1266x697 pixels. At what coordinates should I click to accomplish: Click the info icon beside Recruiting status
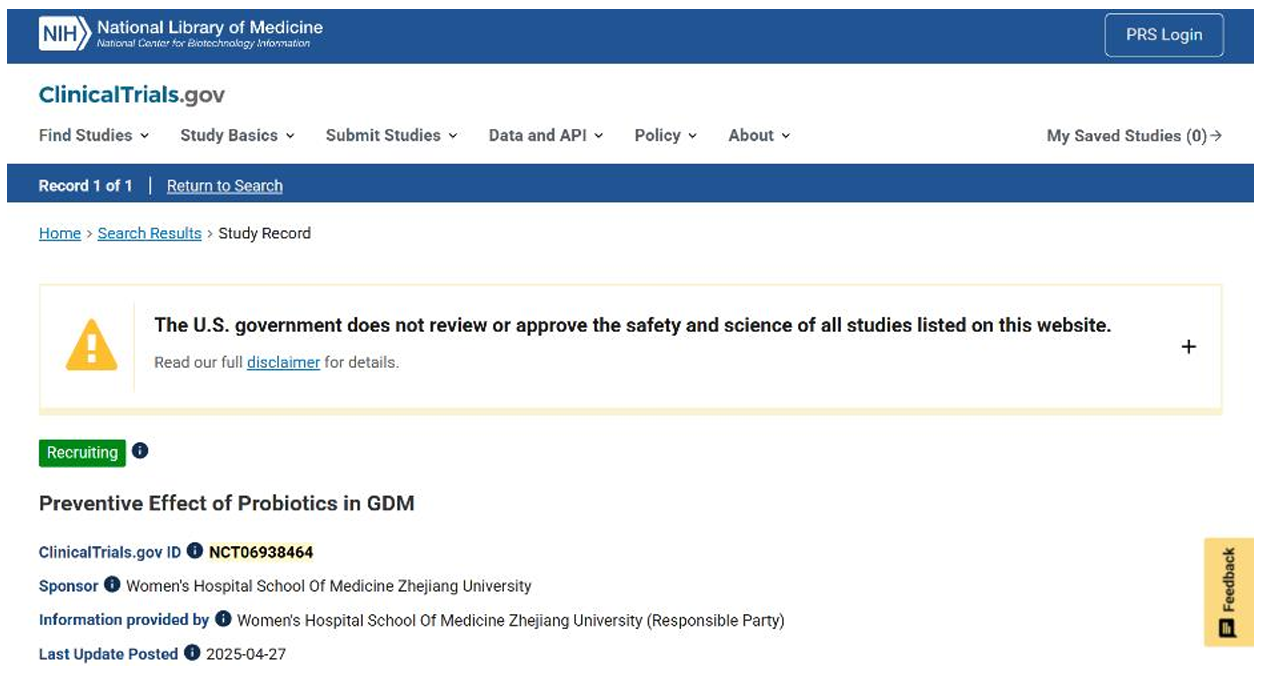[140, 451]
